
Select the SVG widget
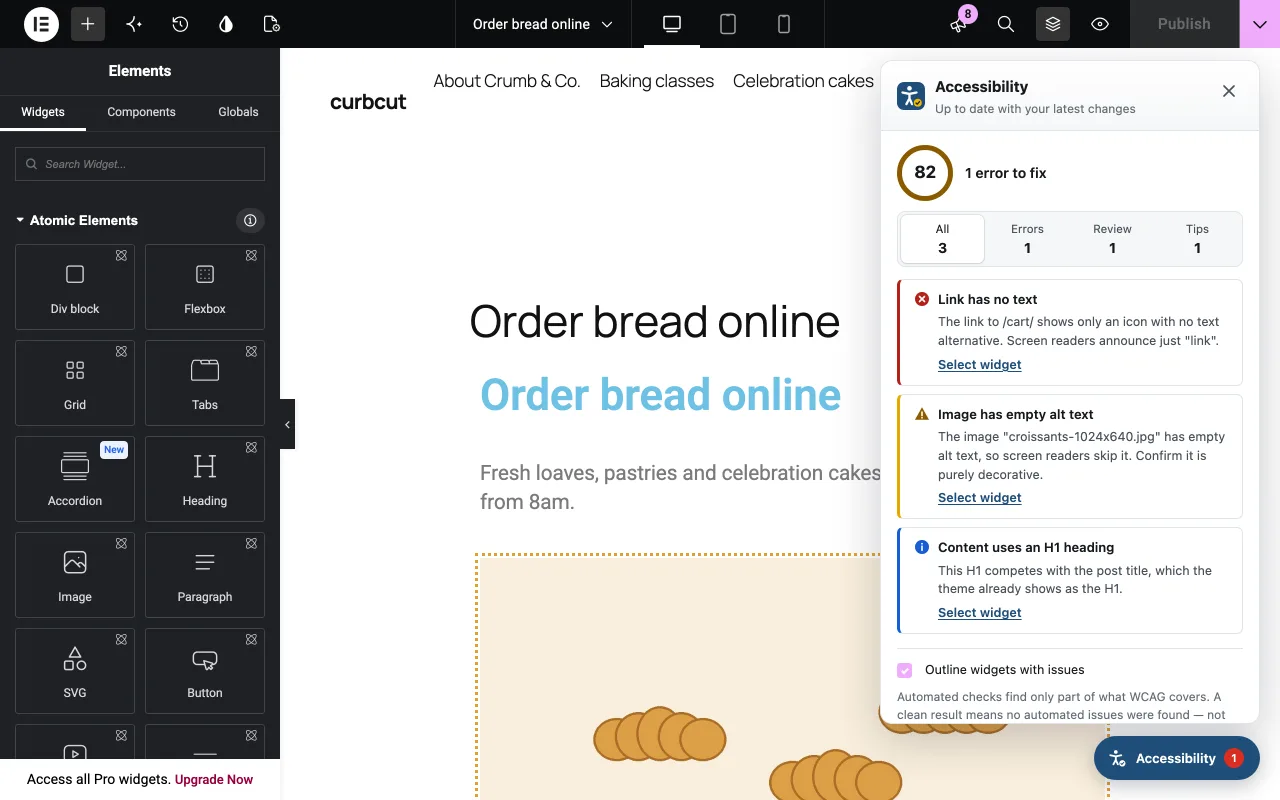(x=75, y=671)
